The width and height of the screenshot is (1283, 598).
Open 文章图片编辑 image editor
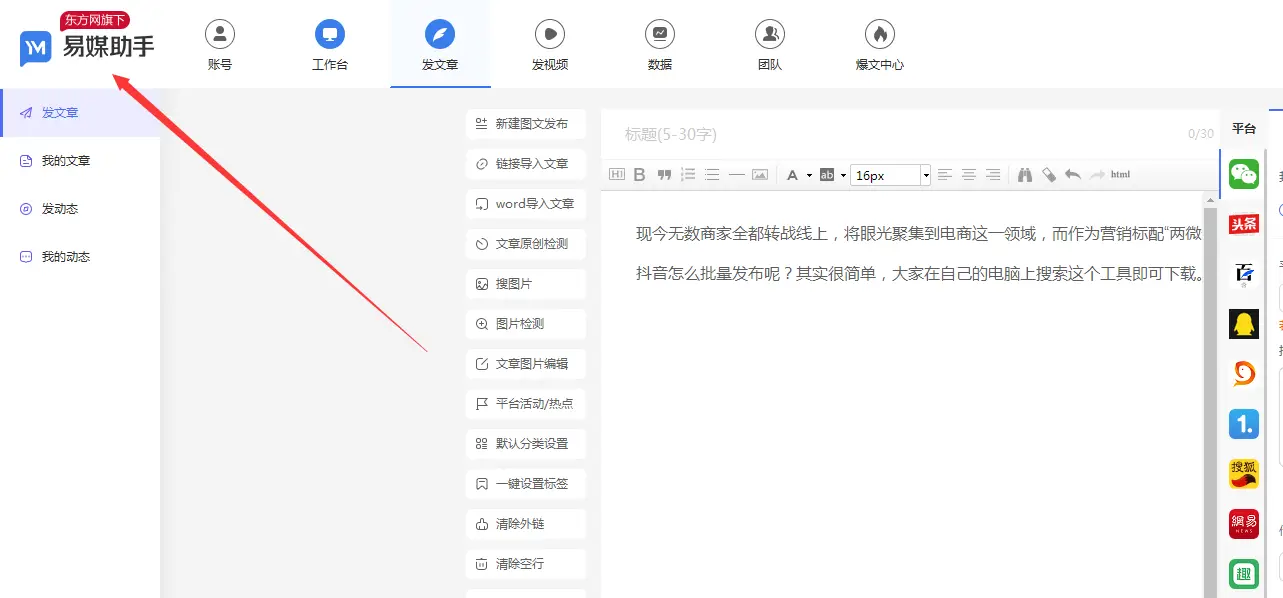coord(526,364)
